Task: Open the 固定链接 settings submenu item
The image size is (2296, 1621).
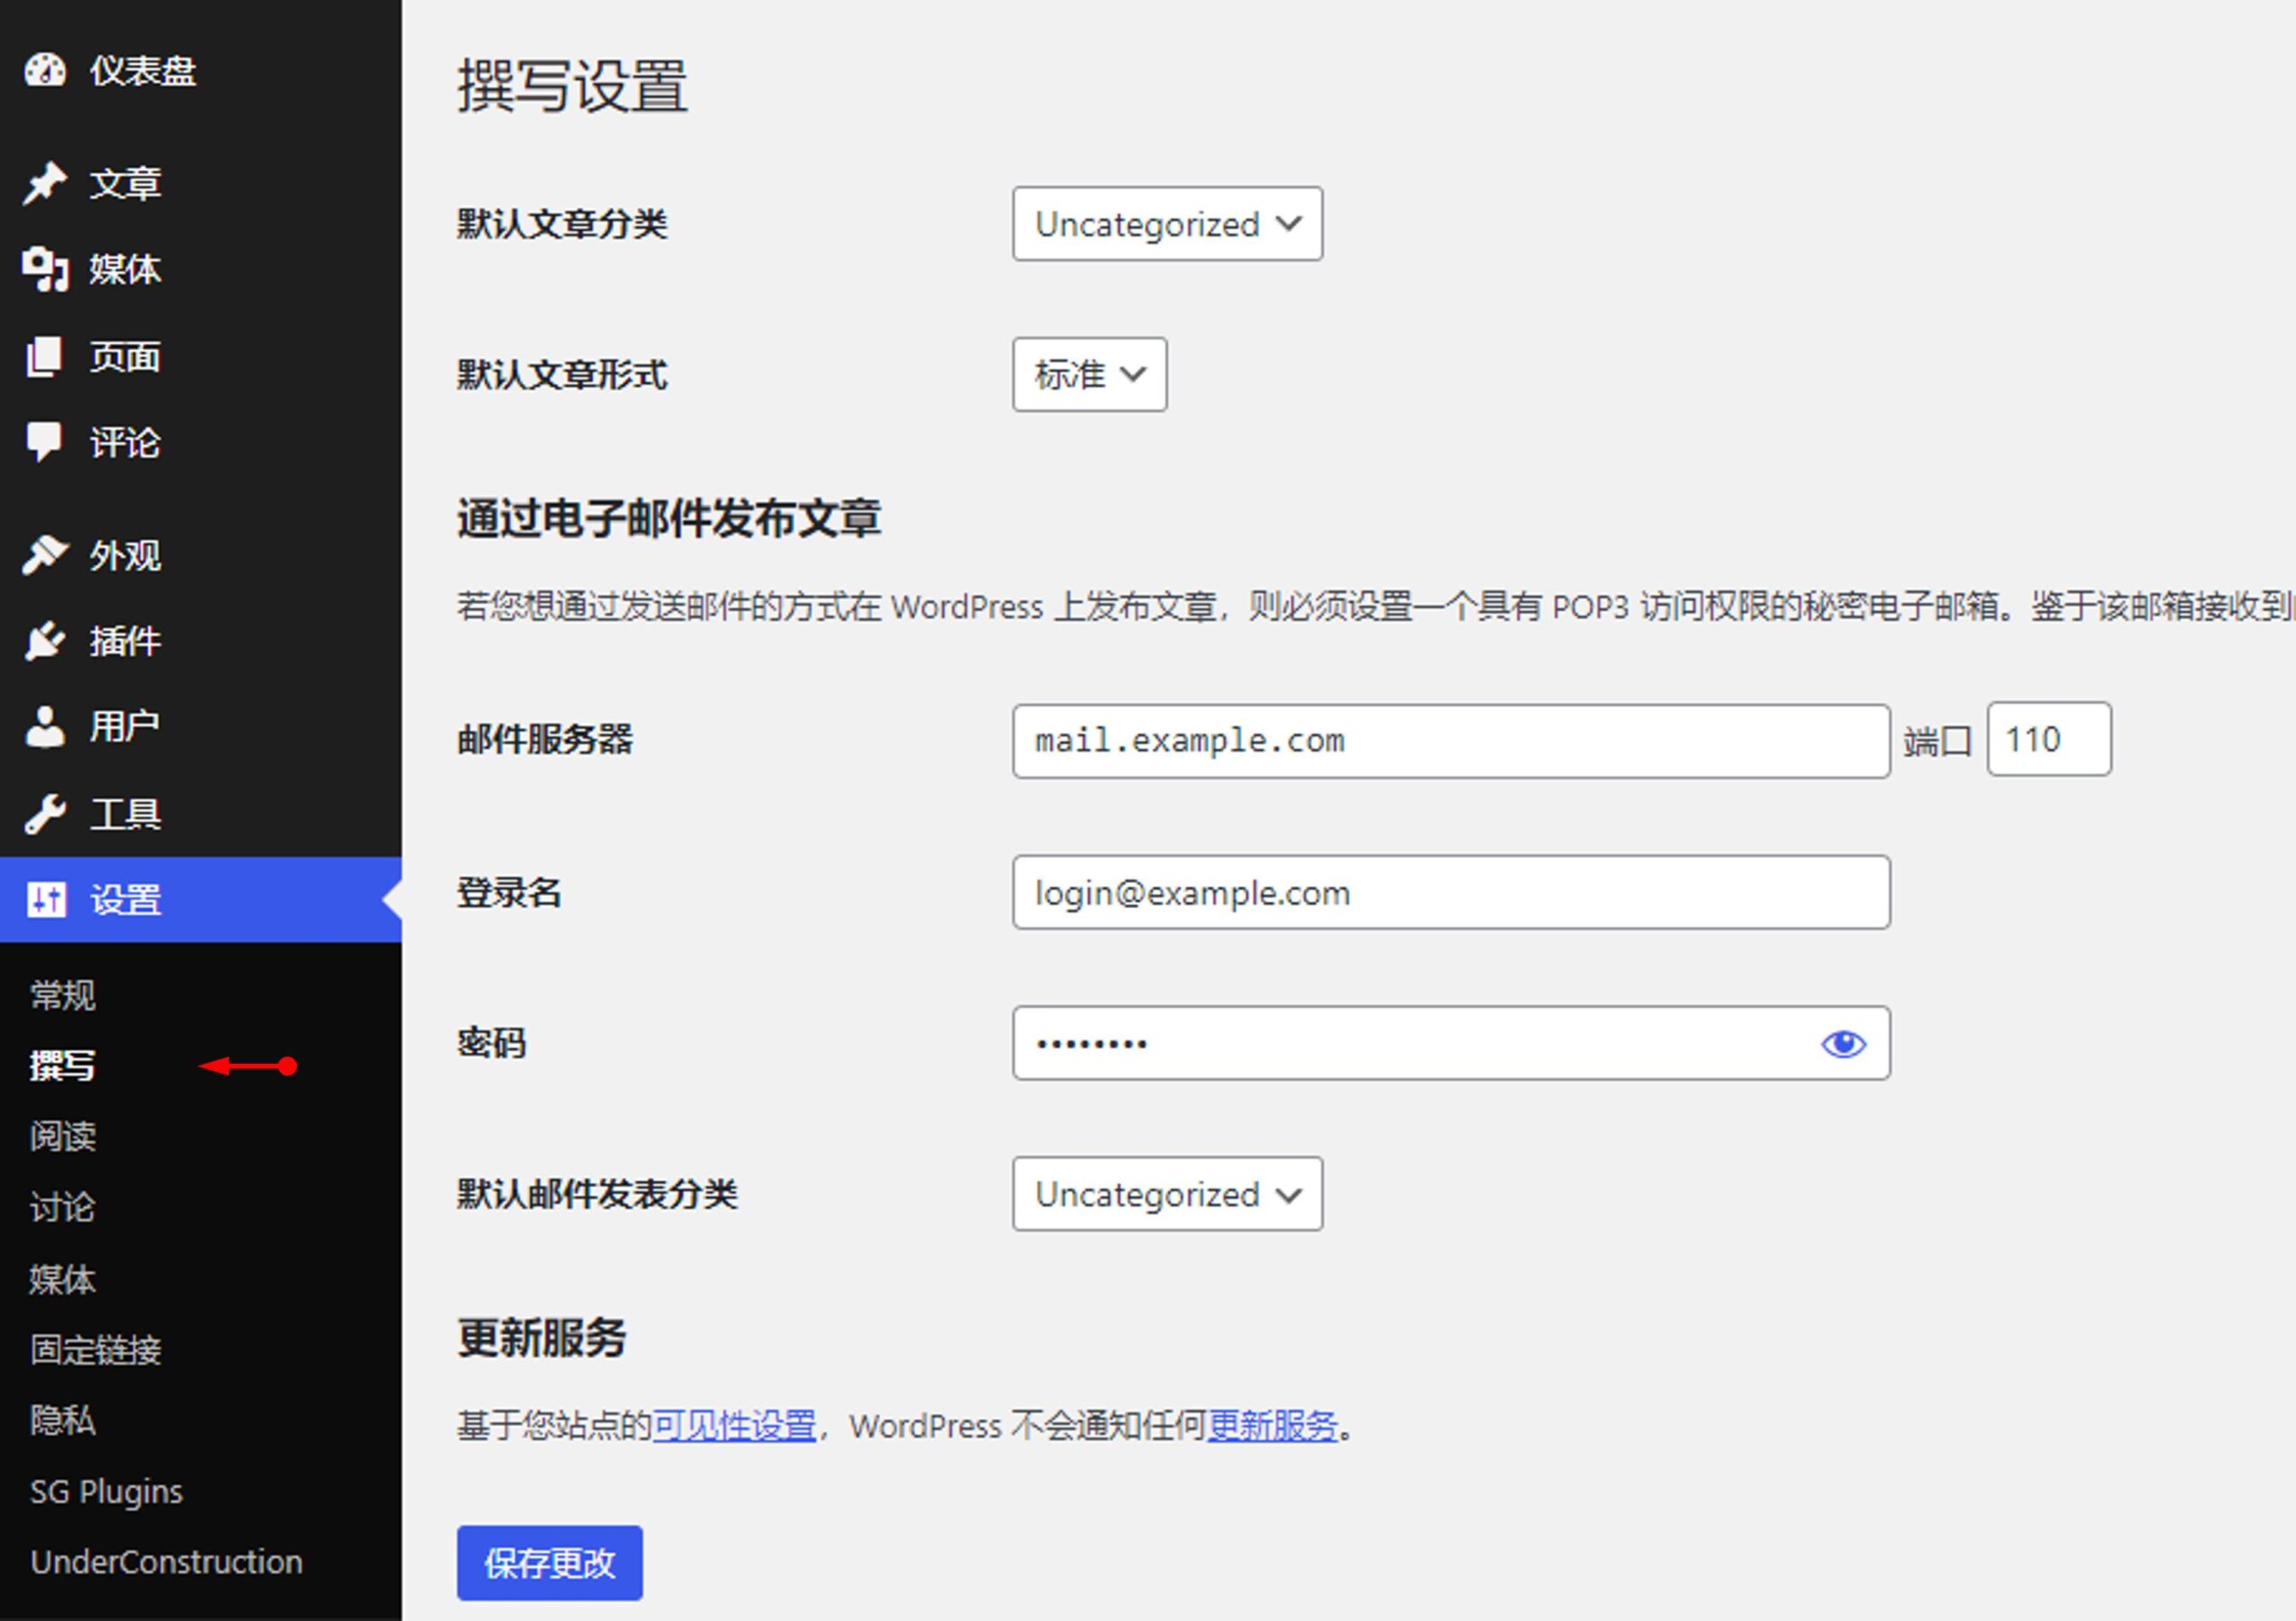Action: point(96,1350)
